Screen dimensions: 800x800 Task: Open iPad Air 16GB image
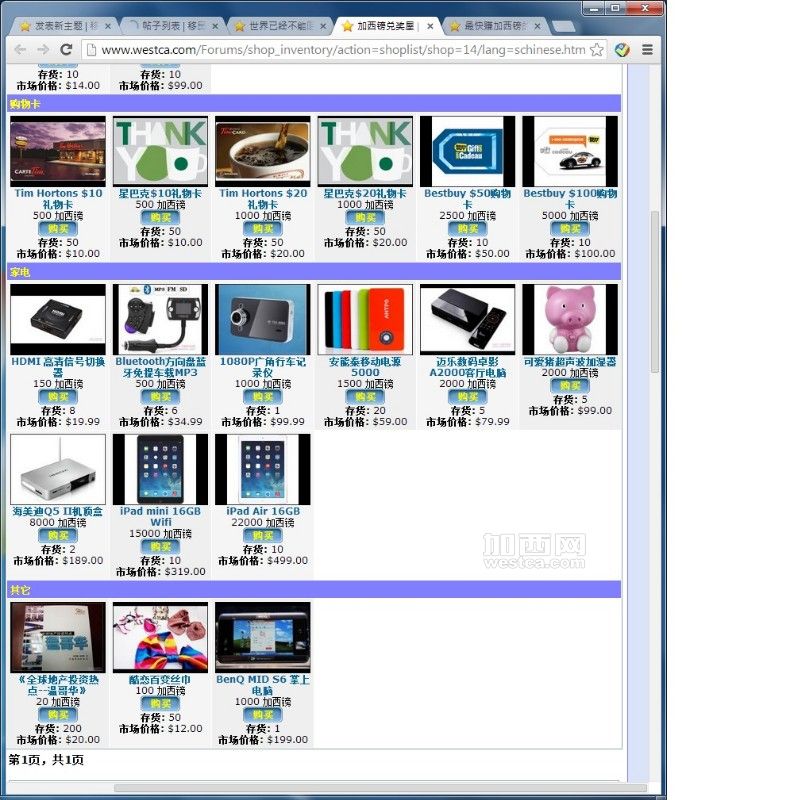pyautogui.click(x=263, y=469)
